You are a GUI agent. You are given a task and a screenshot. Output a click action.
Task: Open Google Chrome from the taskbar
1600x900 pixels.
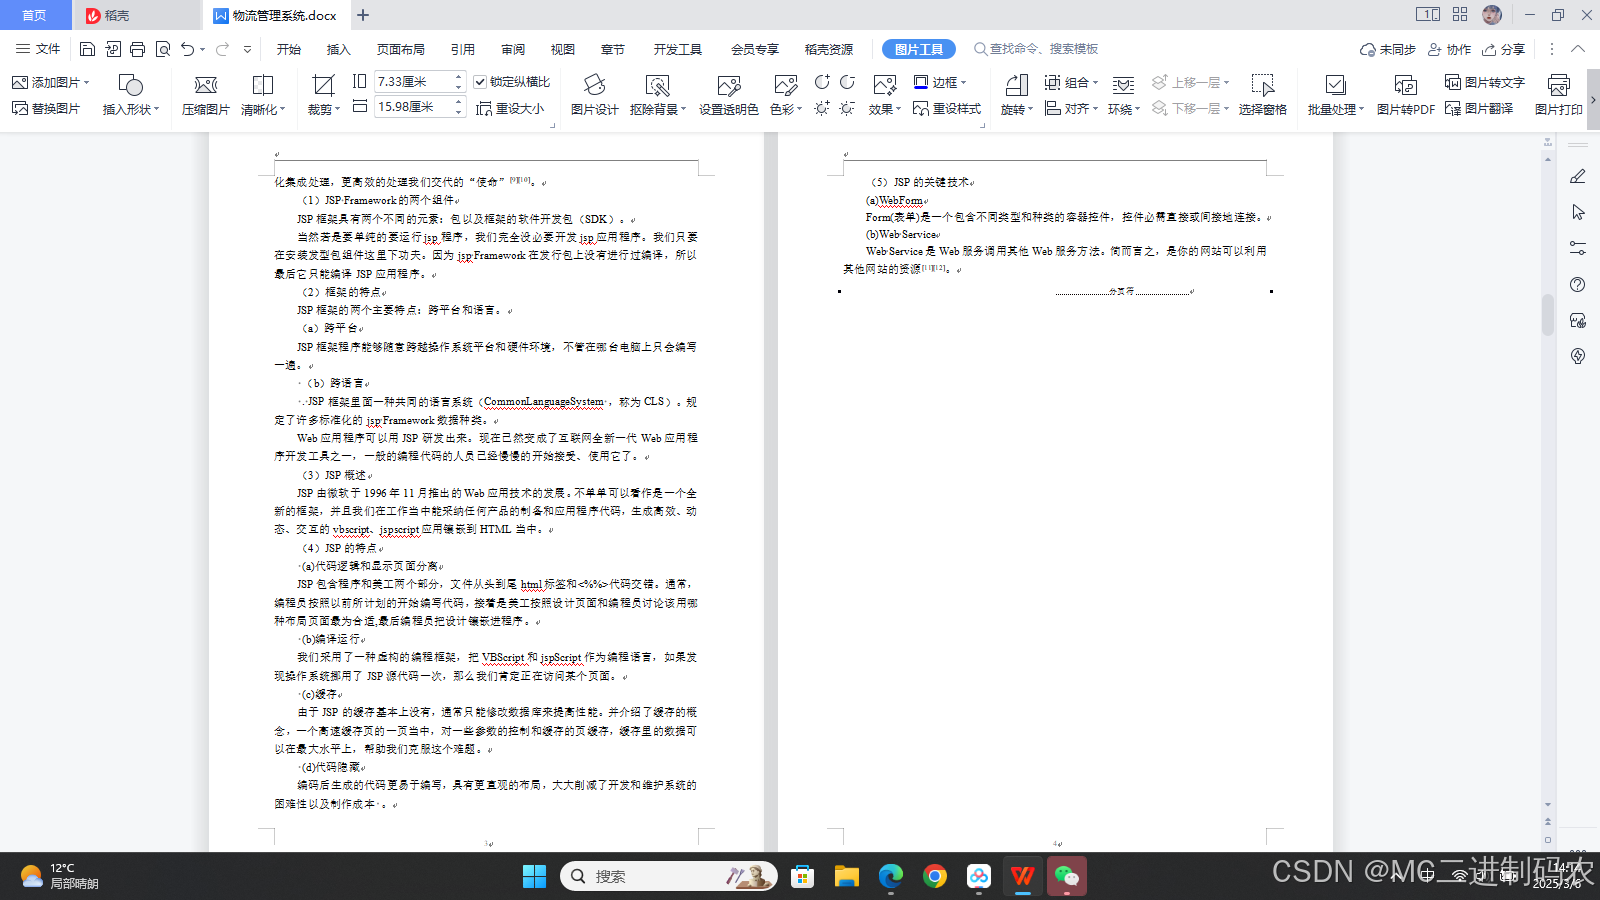tap(935, 876)
